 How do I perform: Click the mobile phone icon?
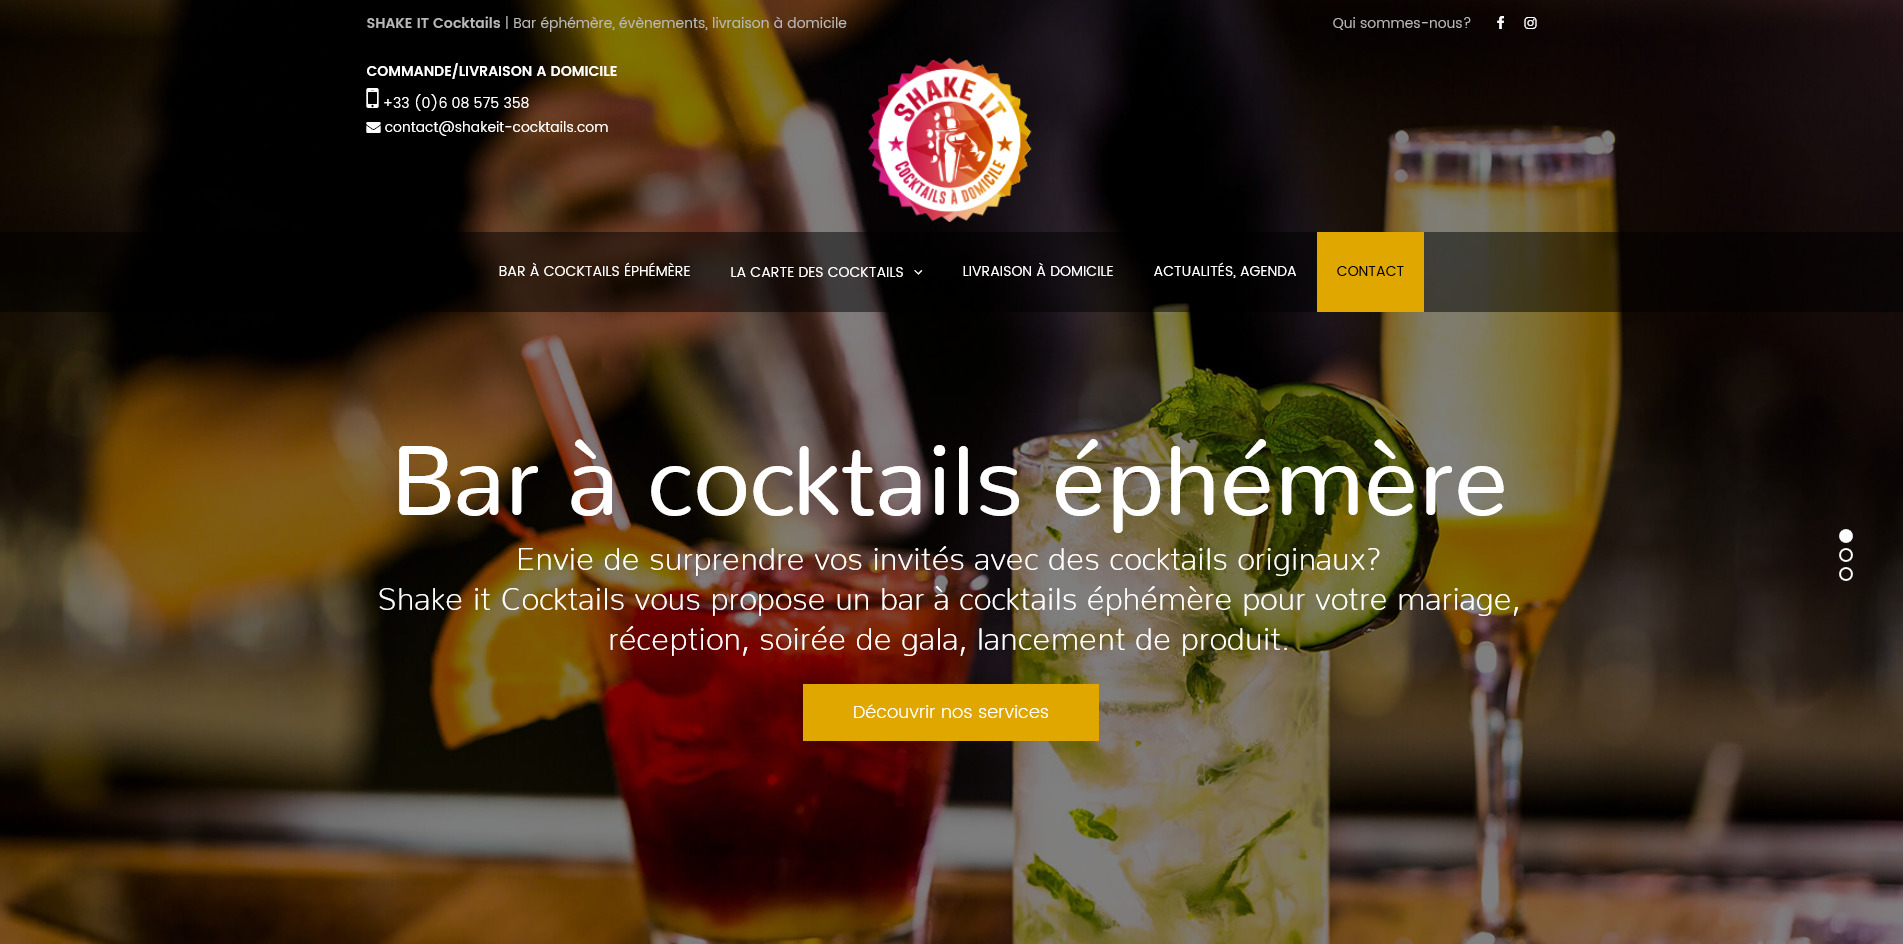click(x=372, y=99)
